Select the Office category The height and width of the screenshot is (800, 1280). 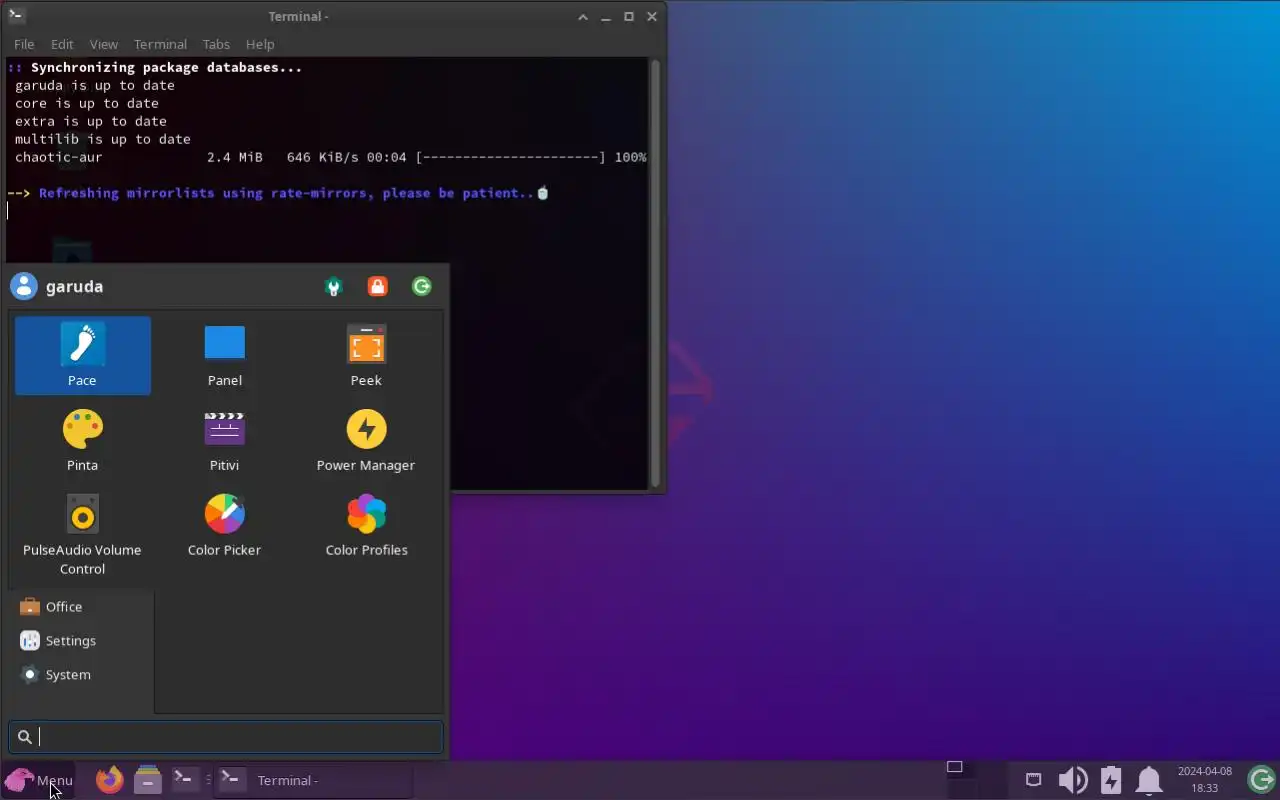pyautogui.click(x=82, y=607)
